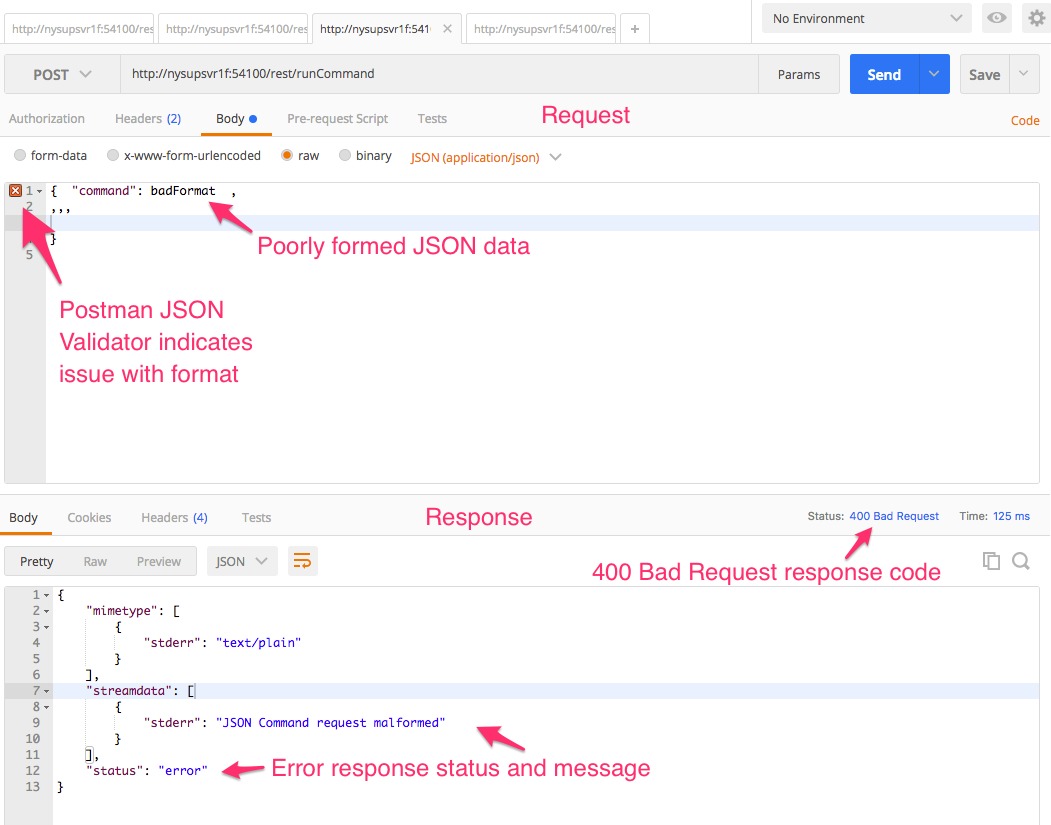
Task: Open the POST method dropdown
Action: click(x=62, y=75)
